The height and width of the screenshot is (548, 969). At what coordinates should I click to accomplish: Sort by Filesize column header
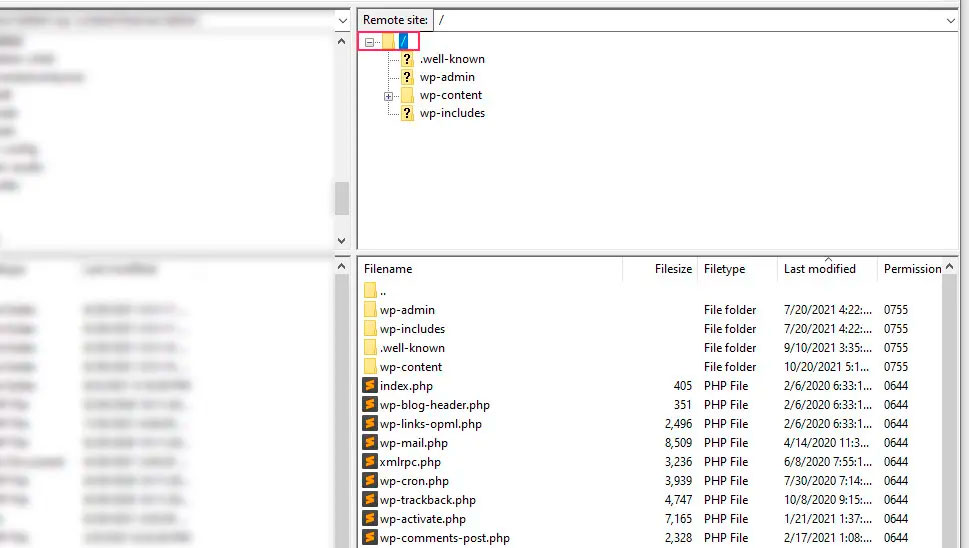673,269
